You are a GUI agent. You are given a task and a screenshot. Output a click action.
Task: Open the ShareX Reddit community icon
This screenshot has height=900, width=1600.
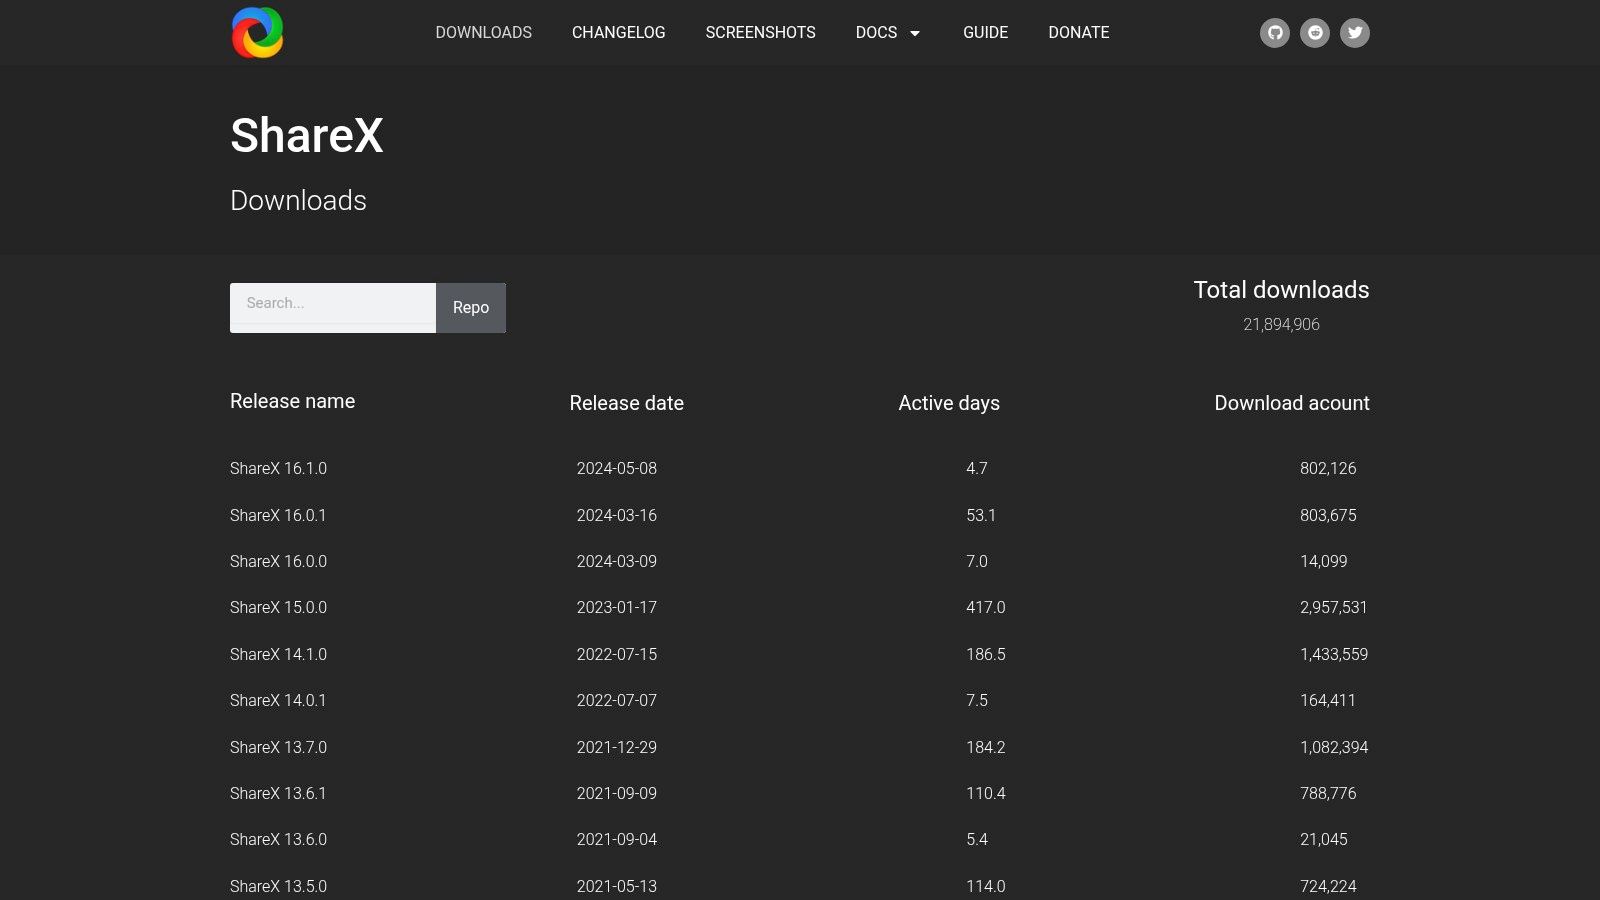[x=1315, y=32]
